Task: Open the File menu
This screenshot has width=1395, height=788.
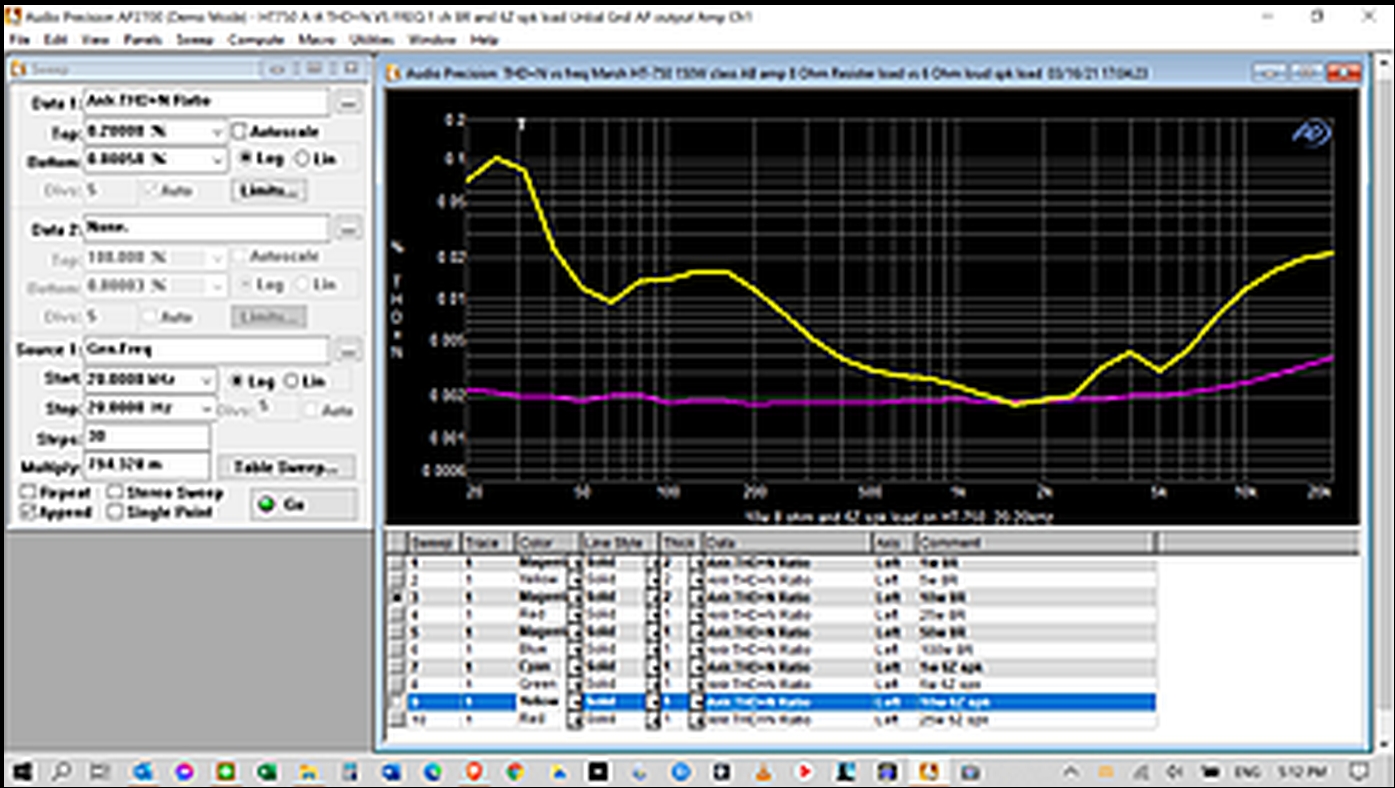Action: 21,40
